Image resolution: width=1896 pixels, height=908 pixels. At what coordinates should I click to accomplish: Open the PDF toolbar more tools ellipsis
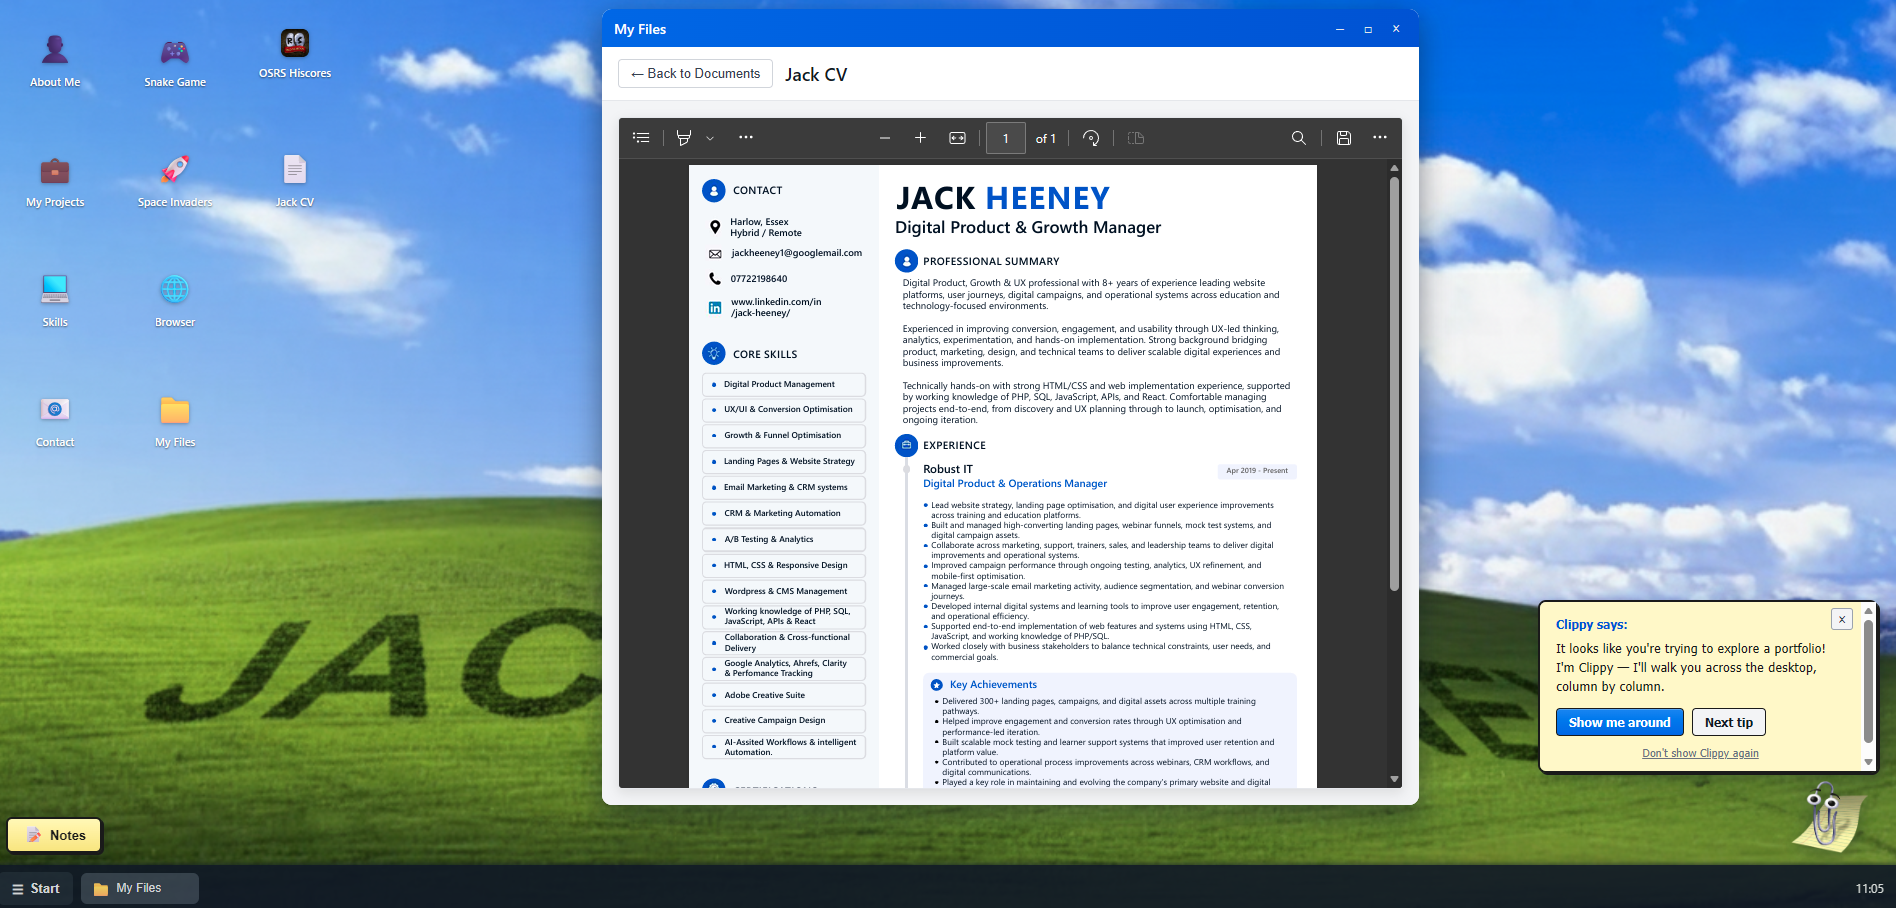pyautogui.click(x=746, y=138)
